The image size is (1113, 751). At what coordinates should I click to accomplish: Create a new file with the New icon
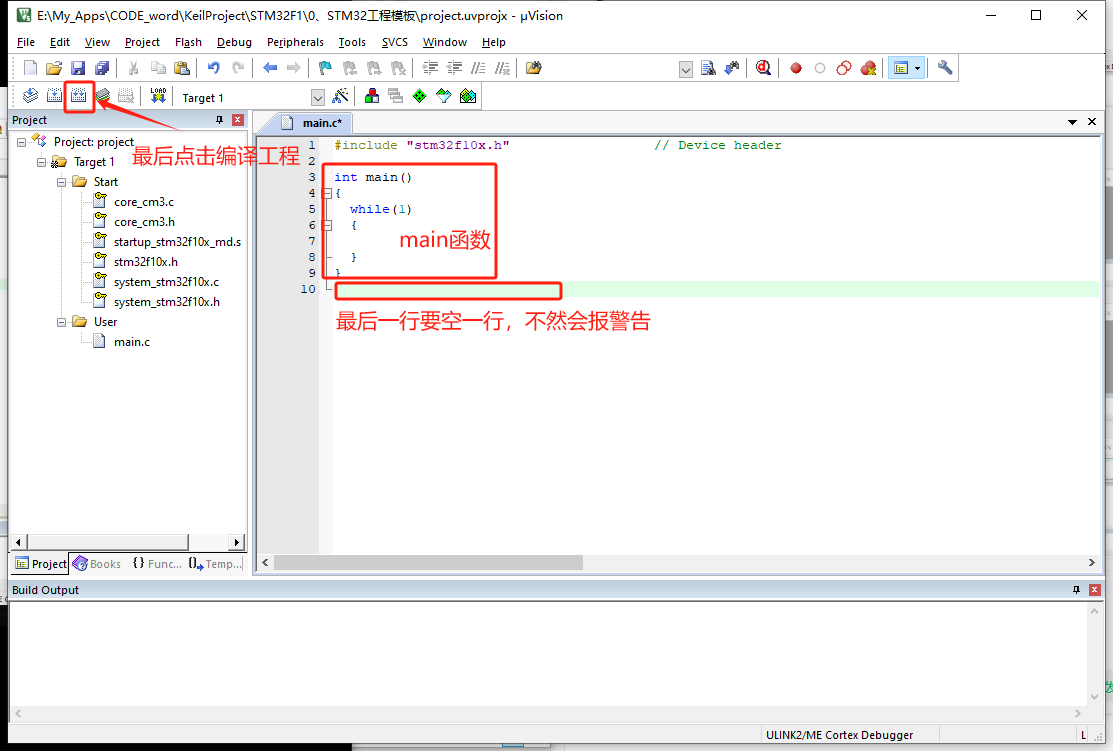click(x=30, y=68)
